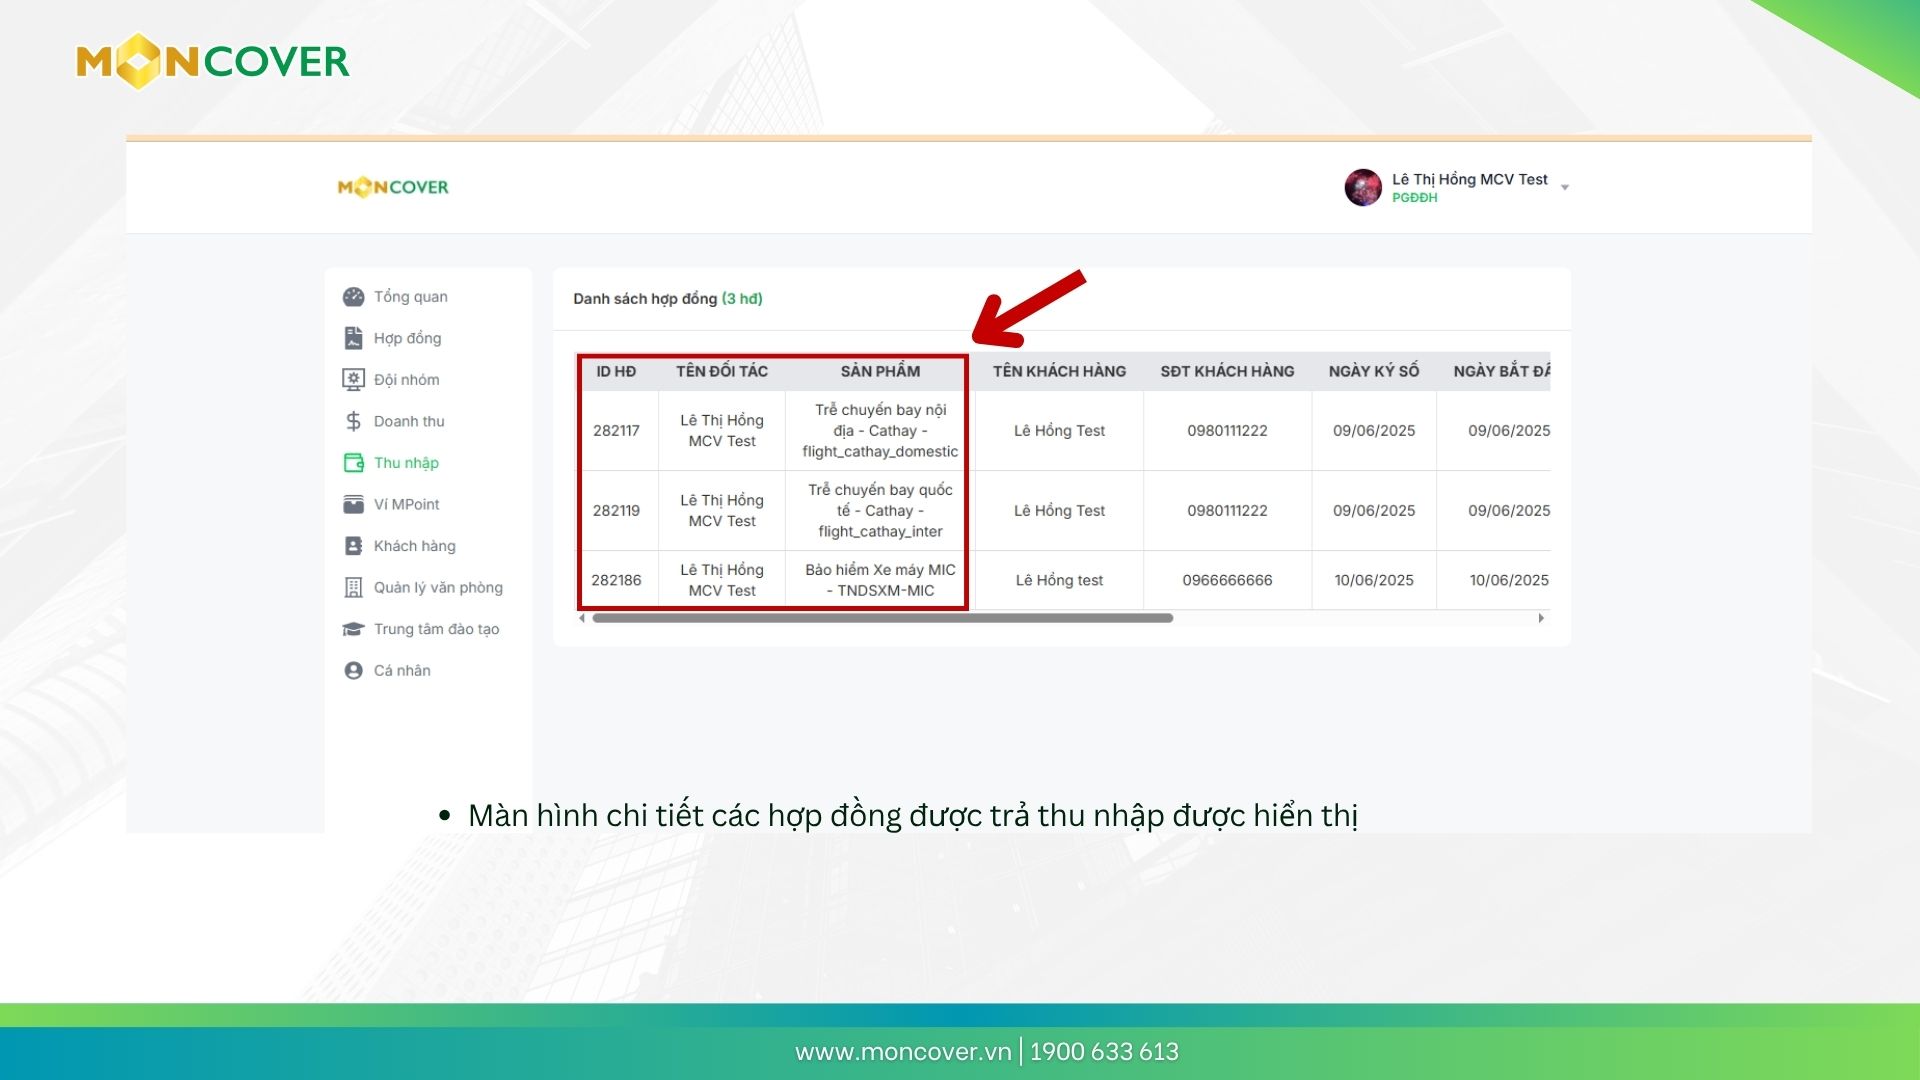Click the Đội nhóm team icon
Viewport: 1920px width, 1080px height.
[x=353, y=380]
